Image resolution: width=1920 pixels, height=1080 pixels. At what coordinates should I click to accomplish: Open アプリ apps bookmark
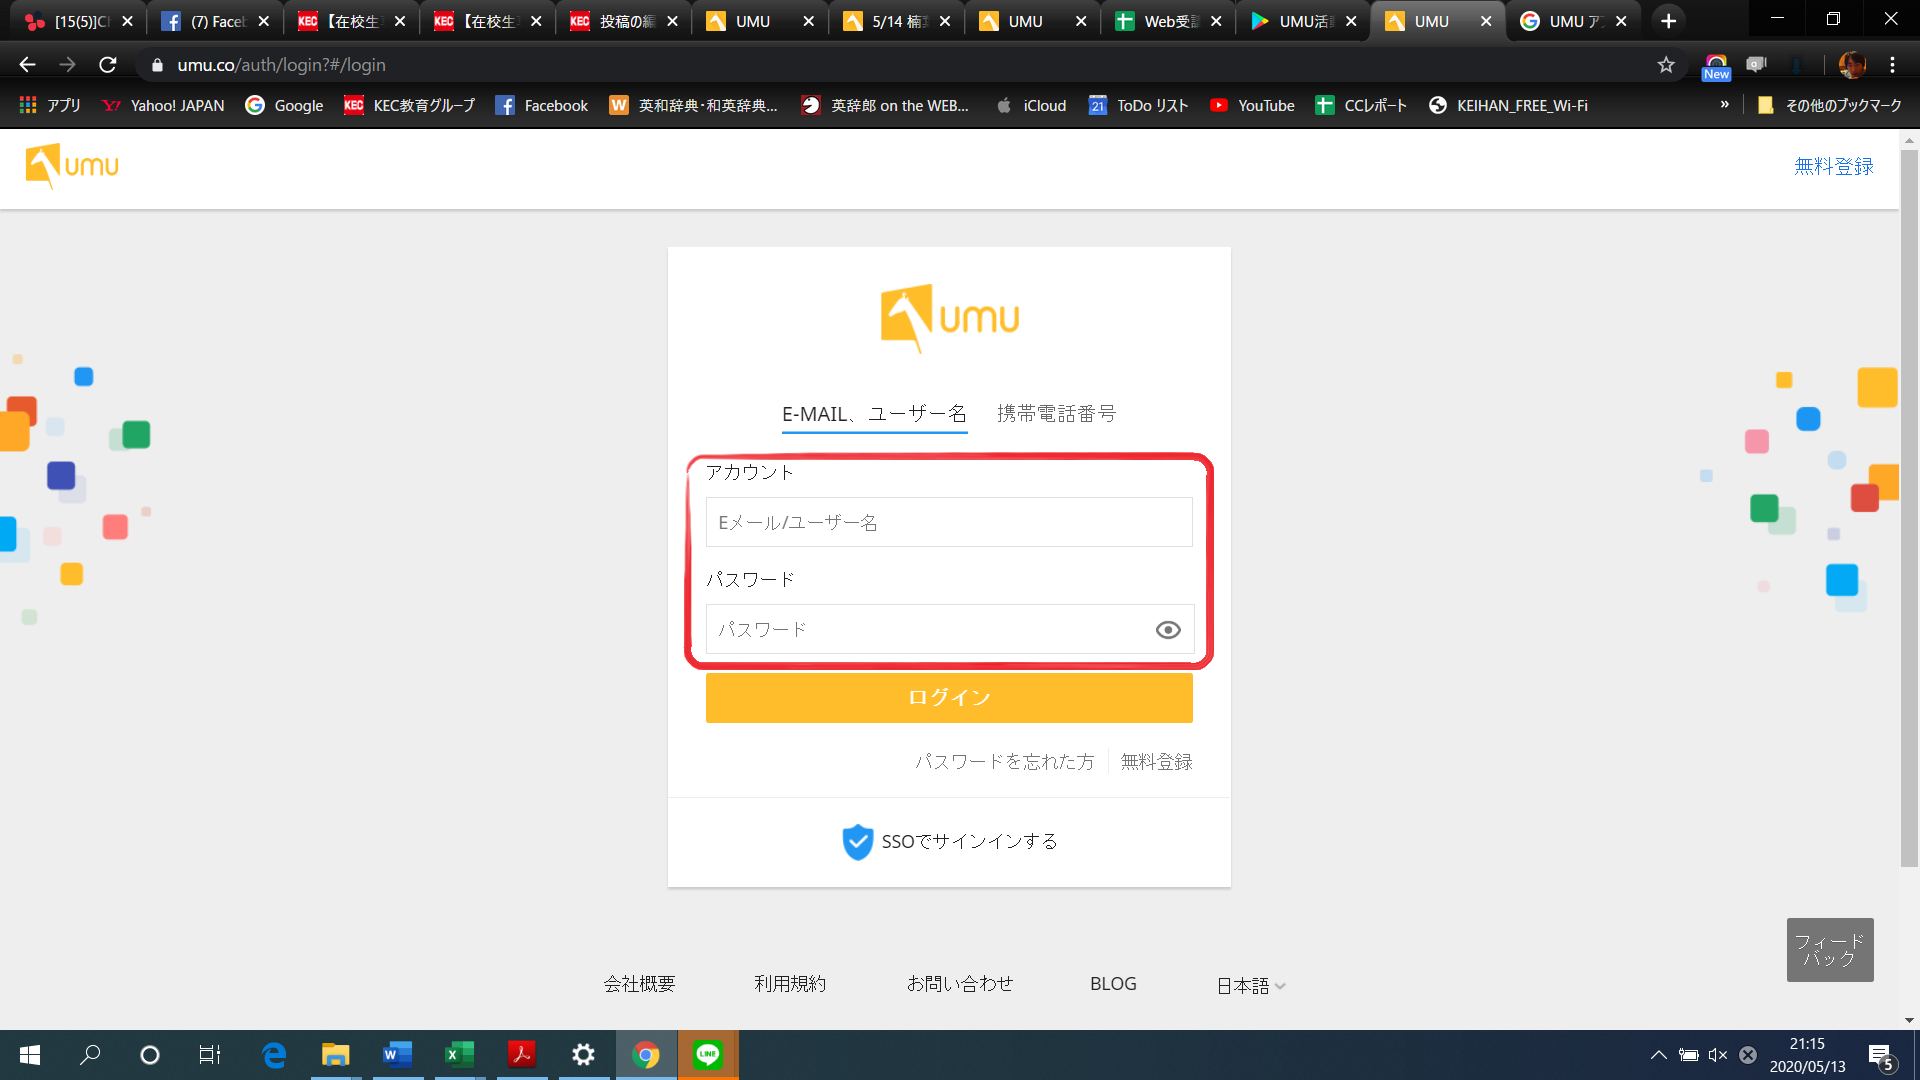tap(50, 105)
